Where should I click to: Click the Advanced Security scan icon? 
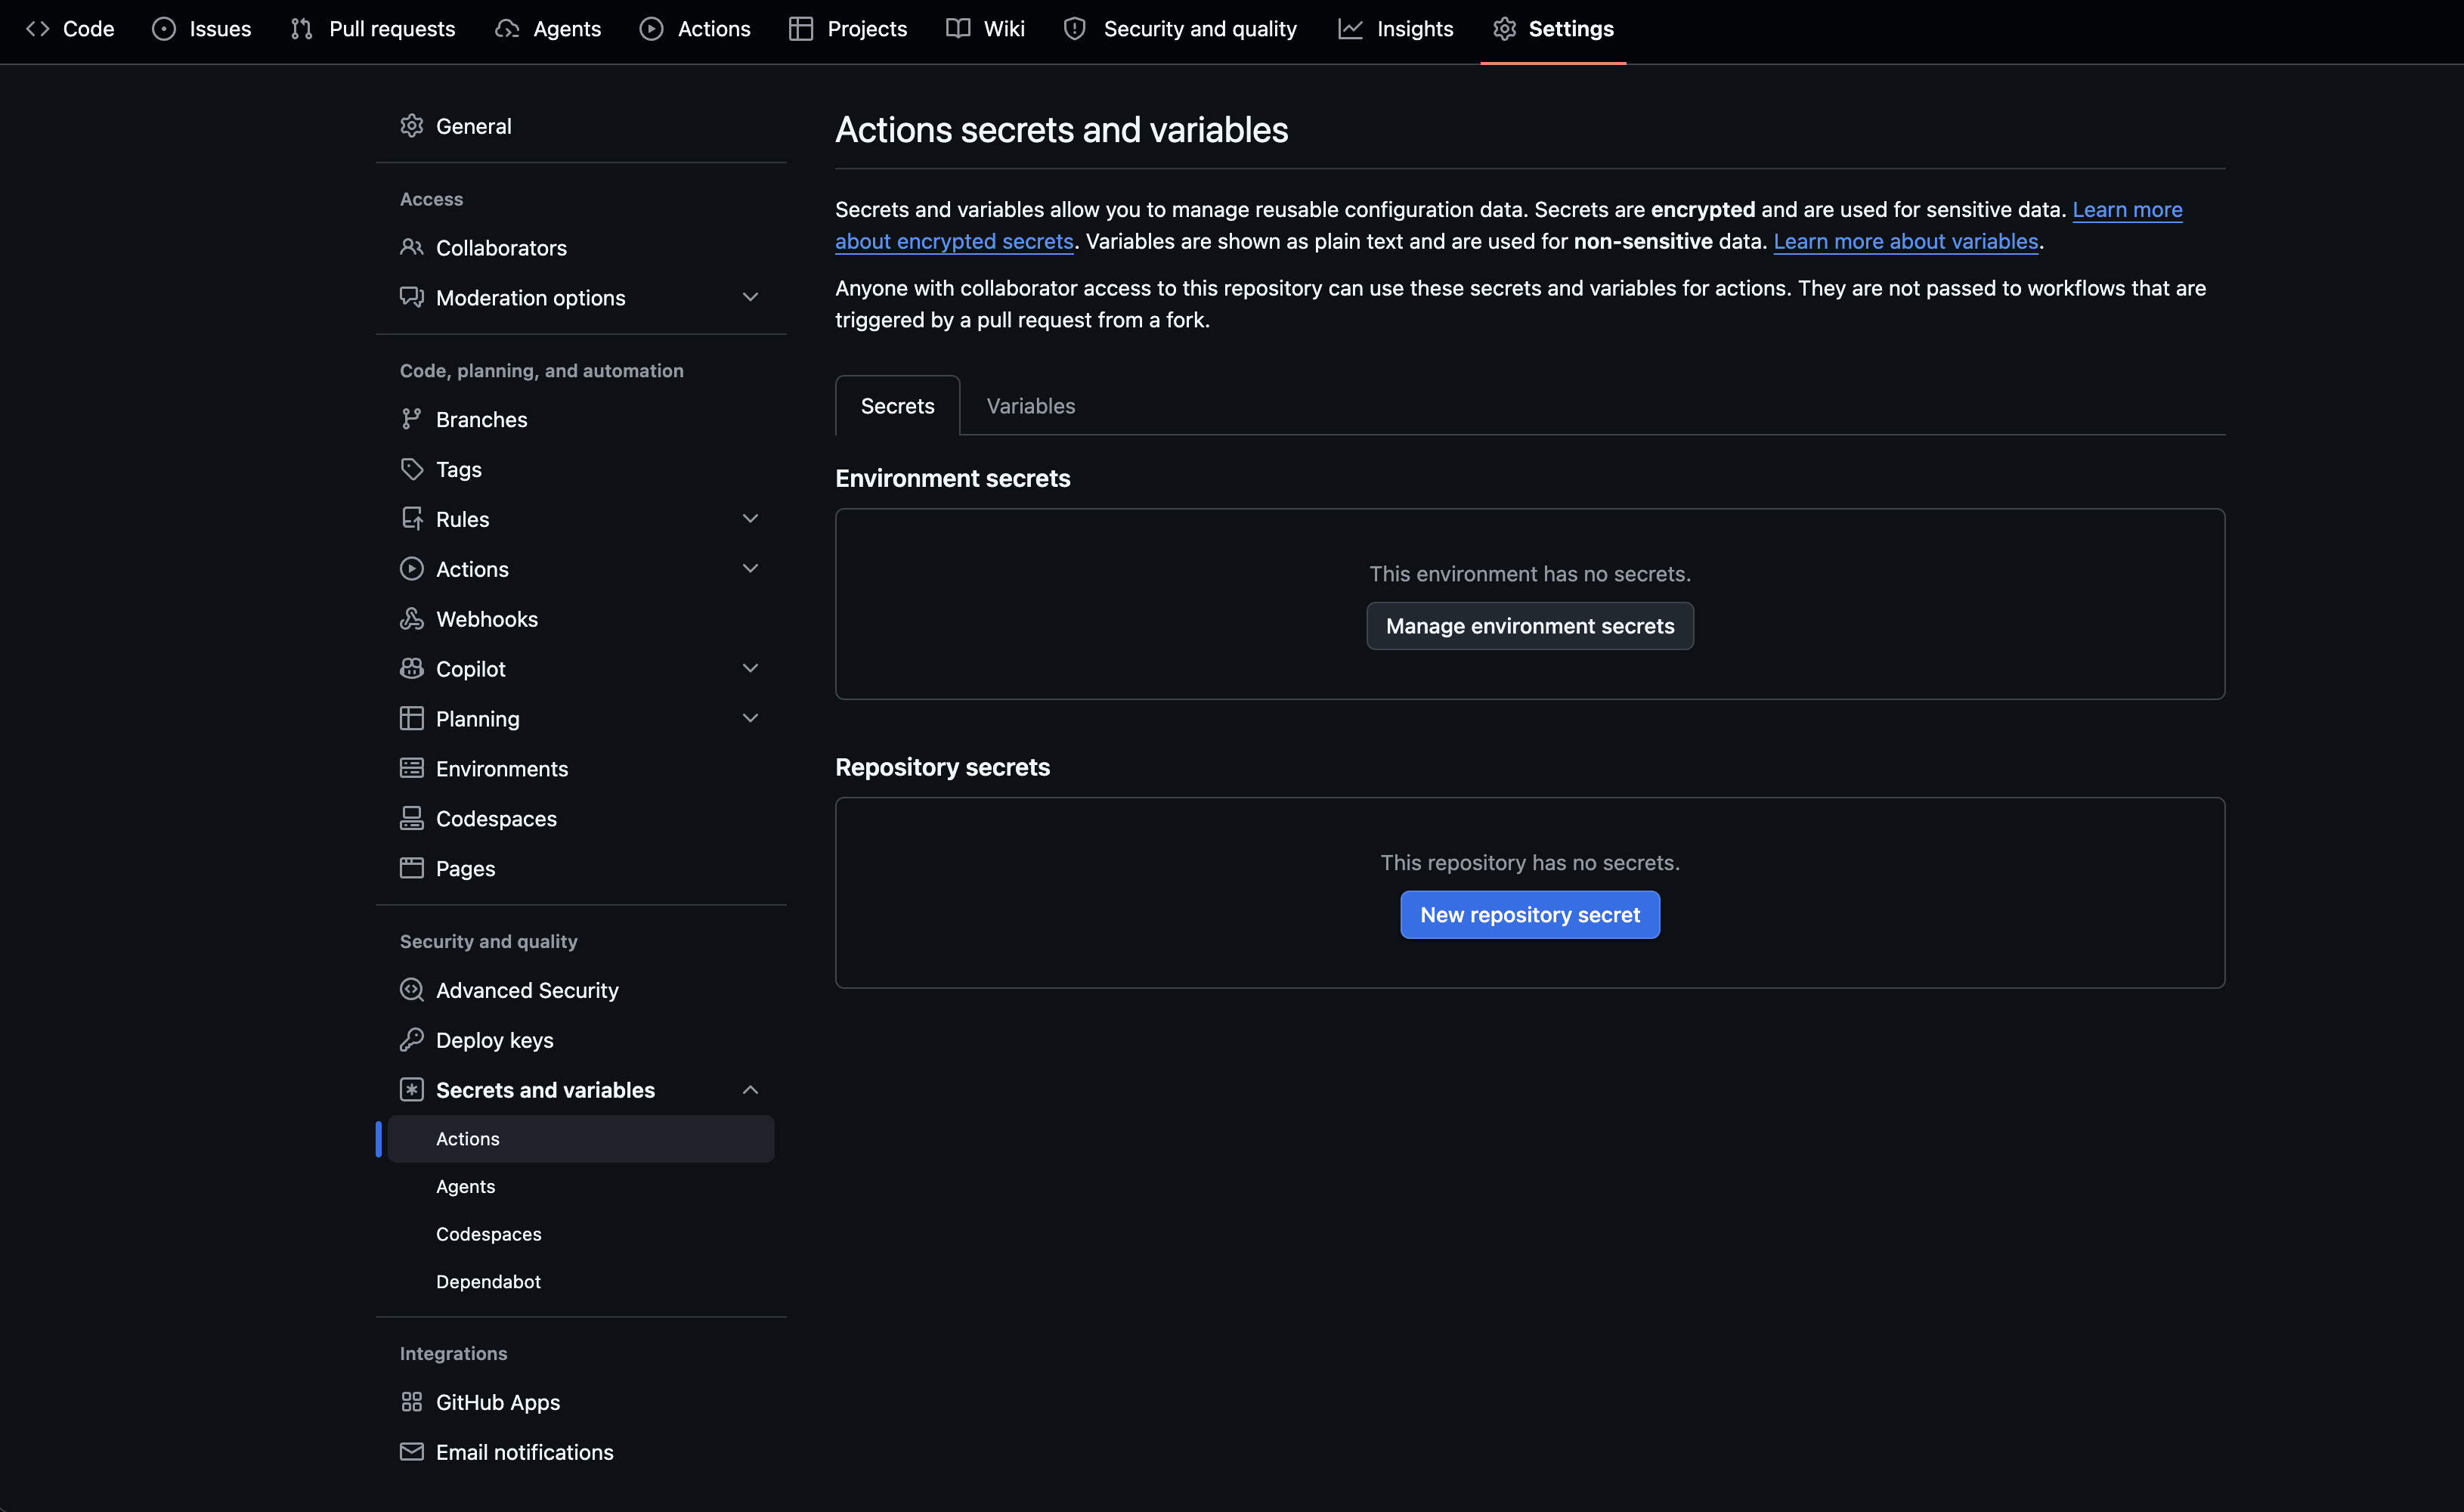[412, 990]
